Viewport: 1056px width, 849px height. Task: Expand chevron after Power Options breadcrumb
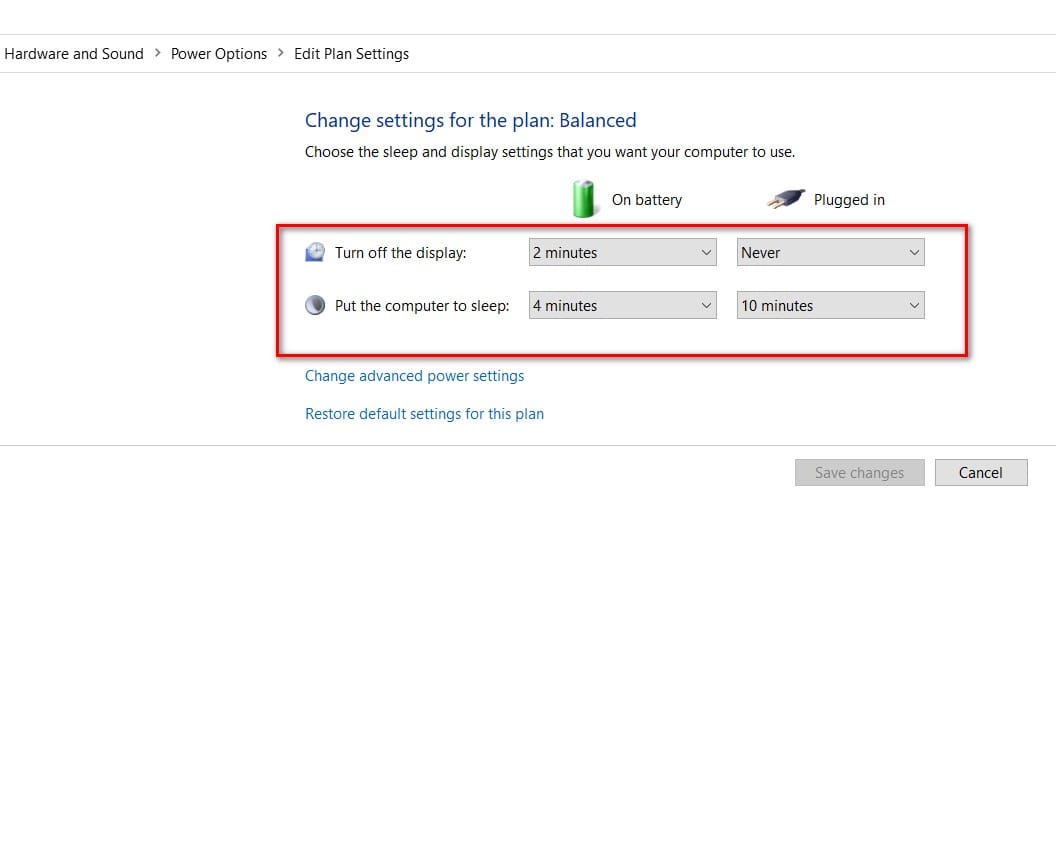(281, 53)
